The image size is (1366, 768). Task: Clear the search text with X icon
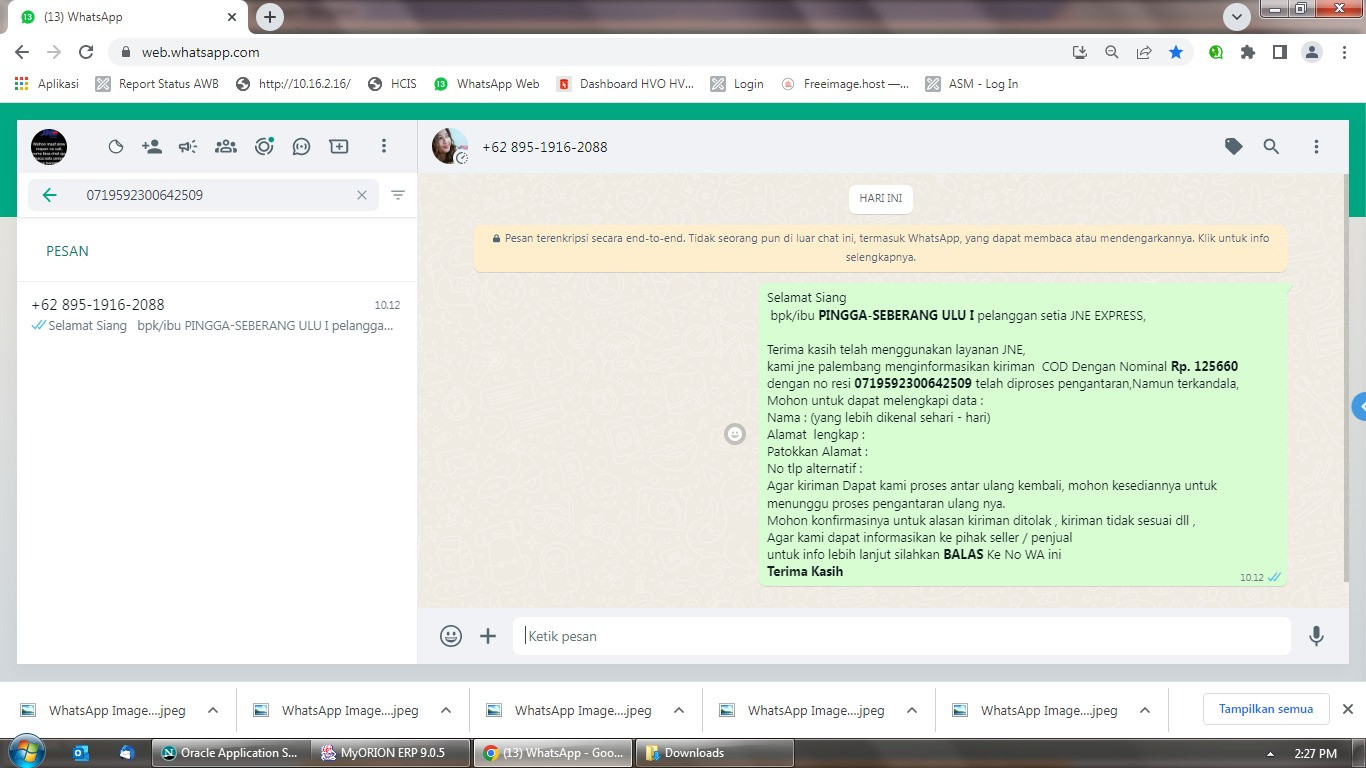pos(362,195)
